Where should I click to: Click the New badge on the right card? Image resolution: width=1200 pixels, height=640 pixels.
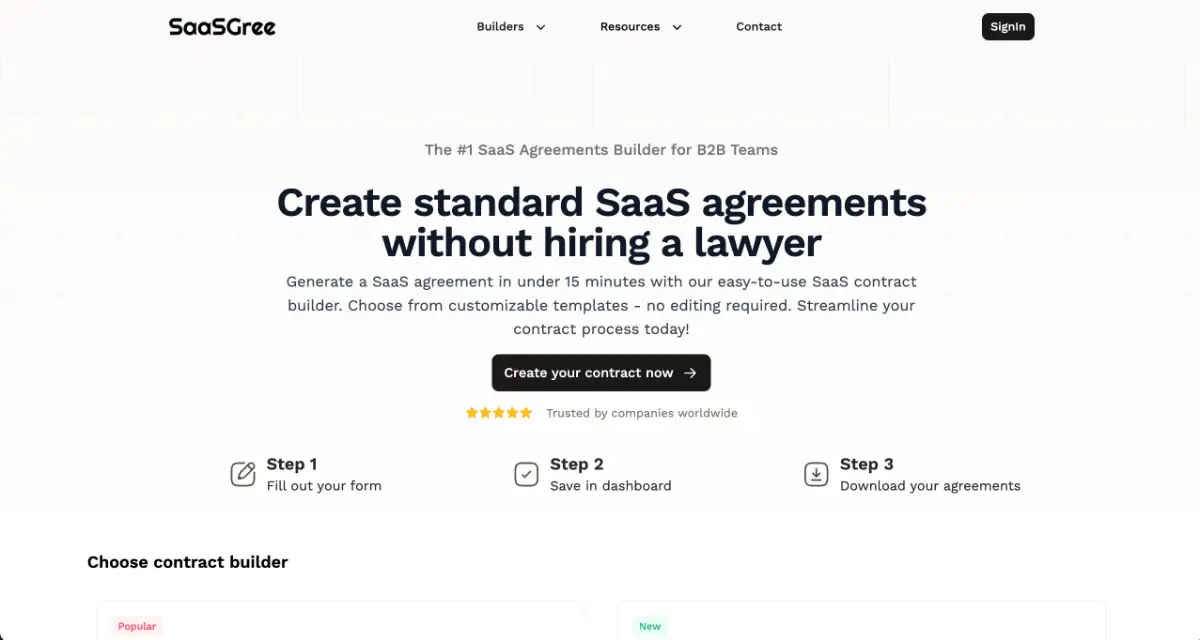click(650, 626)
